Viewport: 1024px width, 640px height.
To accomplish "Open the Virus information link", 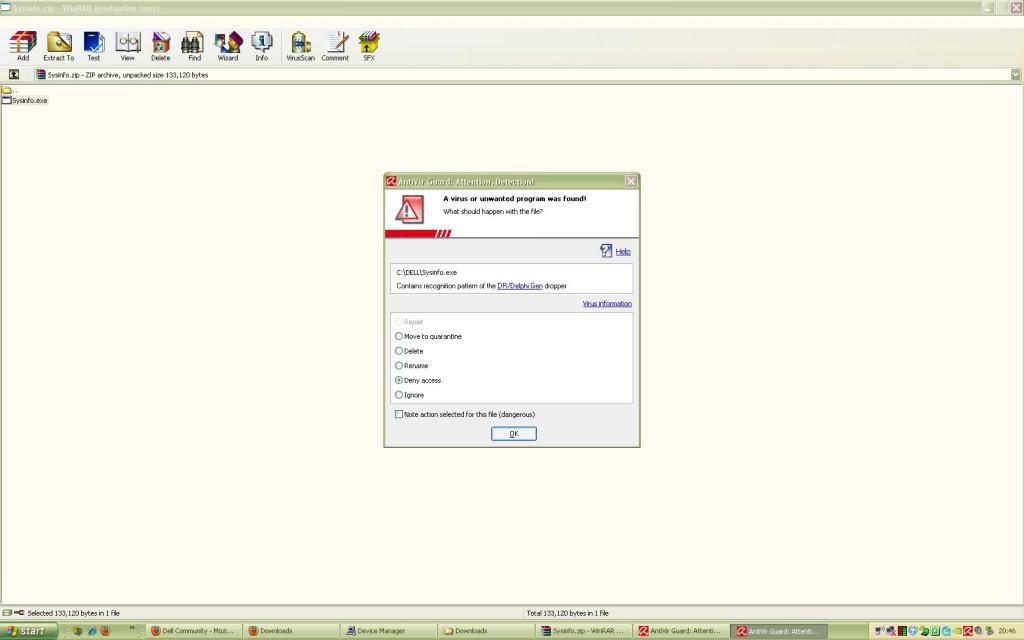I will click(607, 304).
